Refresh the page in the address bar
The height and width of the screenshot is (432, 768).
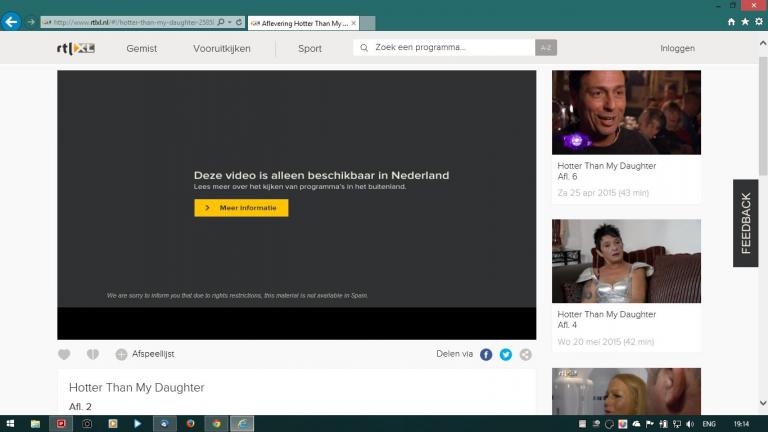tap(239, 21)
